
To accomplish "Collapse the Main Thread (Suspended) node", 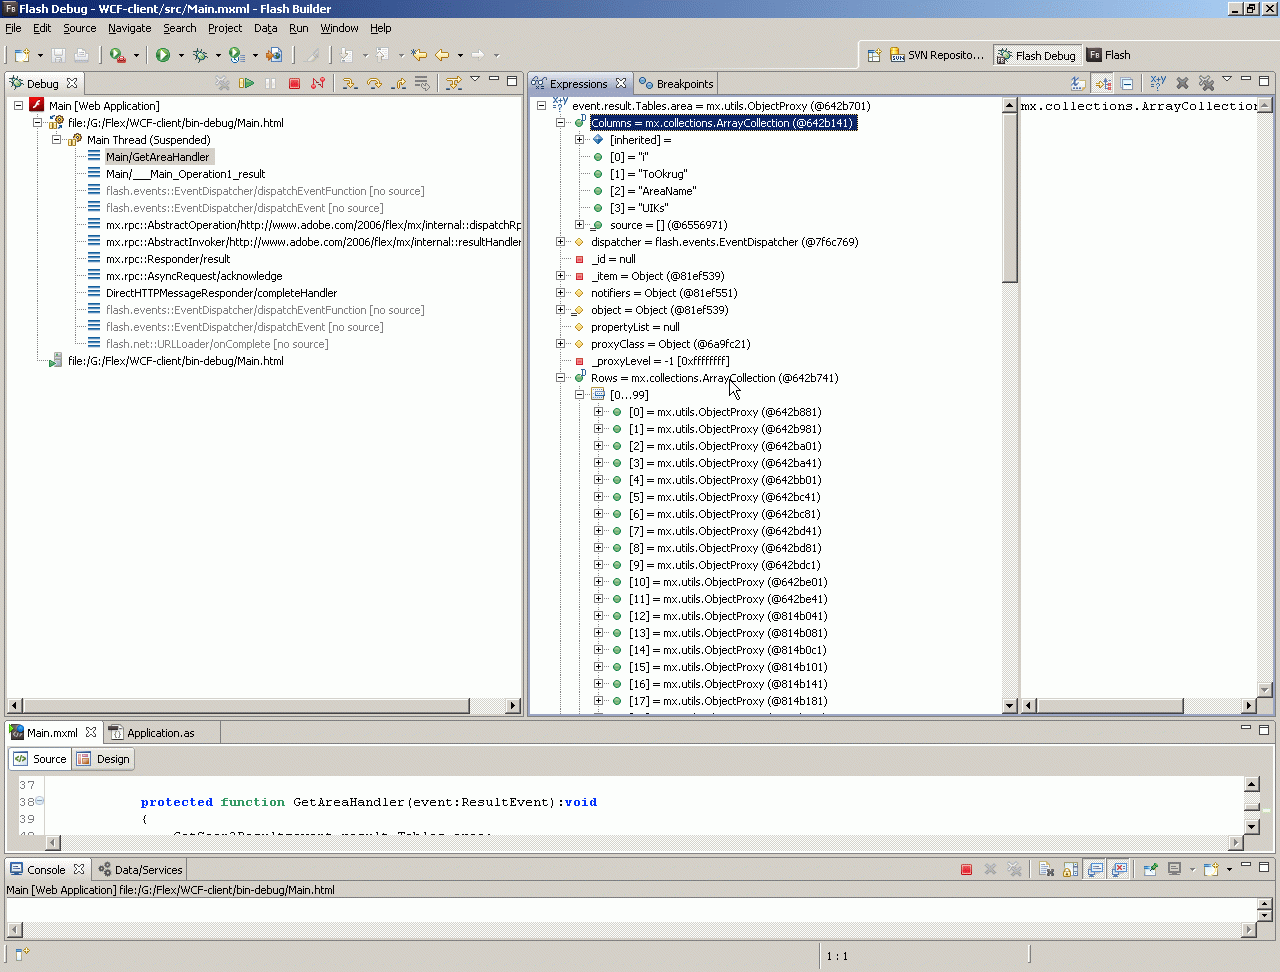I will (56, 140).
